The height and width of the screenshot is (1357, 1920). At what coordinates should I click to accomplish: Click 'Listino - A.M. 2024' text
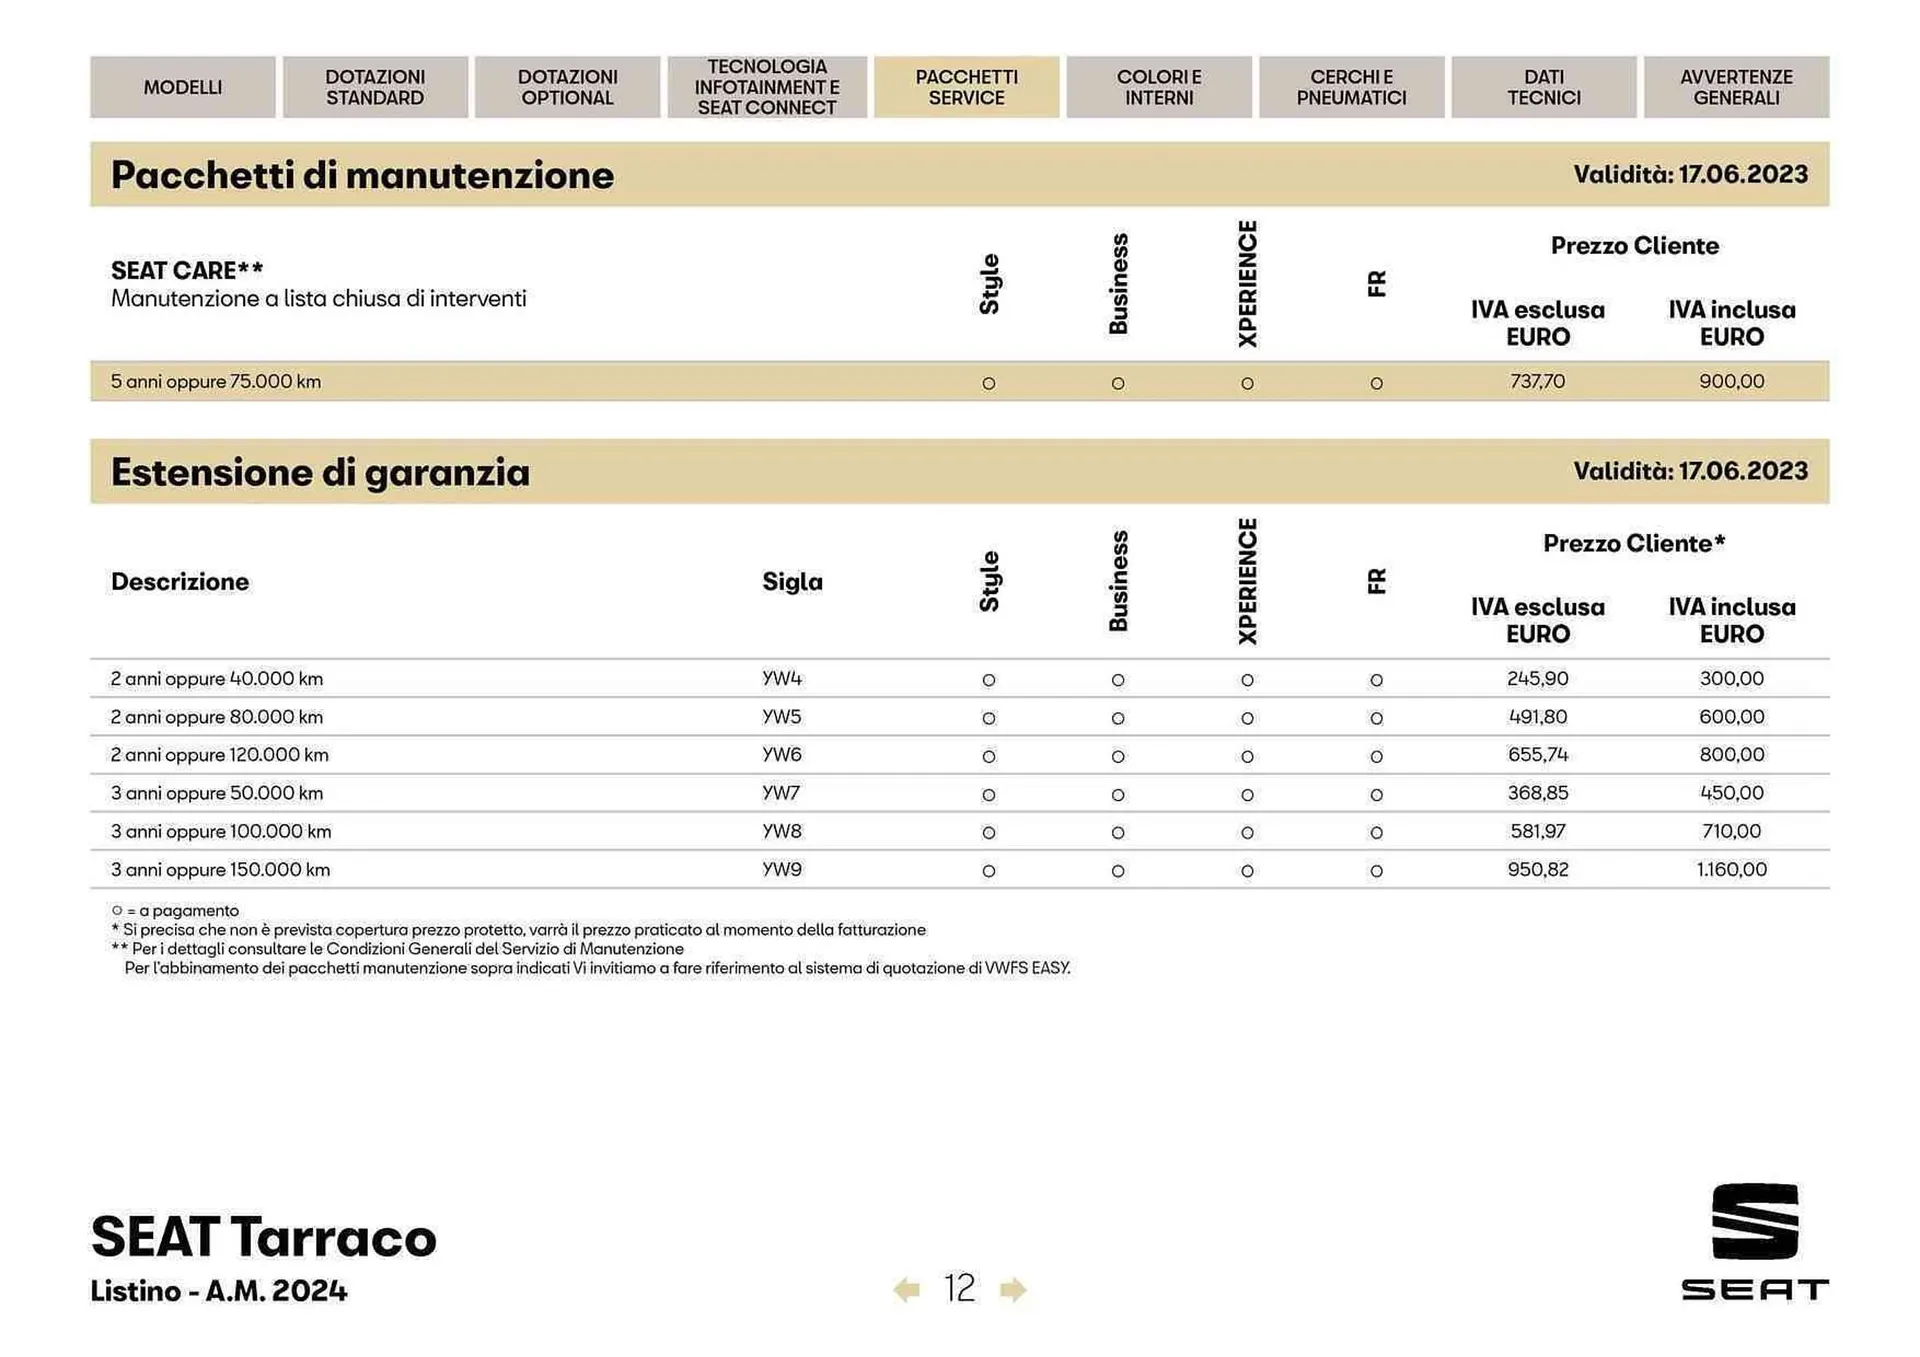[x=219, y=1291]
